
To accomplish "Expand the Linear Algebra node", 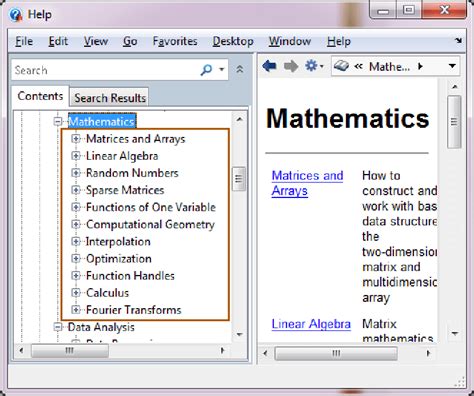I will click(76, 156).
